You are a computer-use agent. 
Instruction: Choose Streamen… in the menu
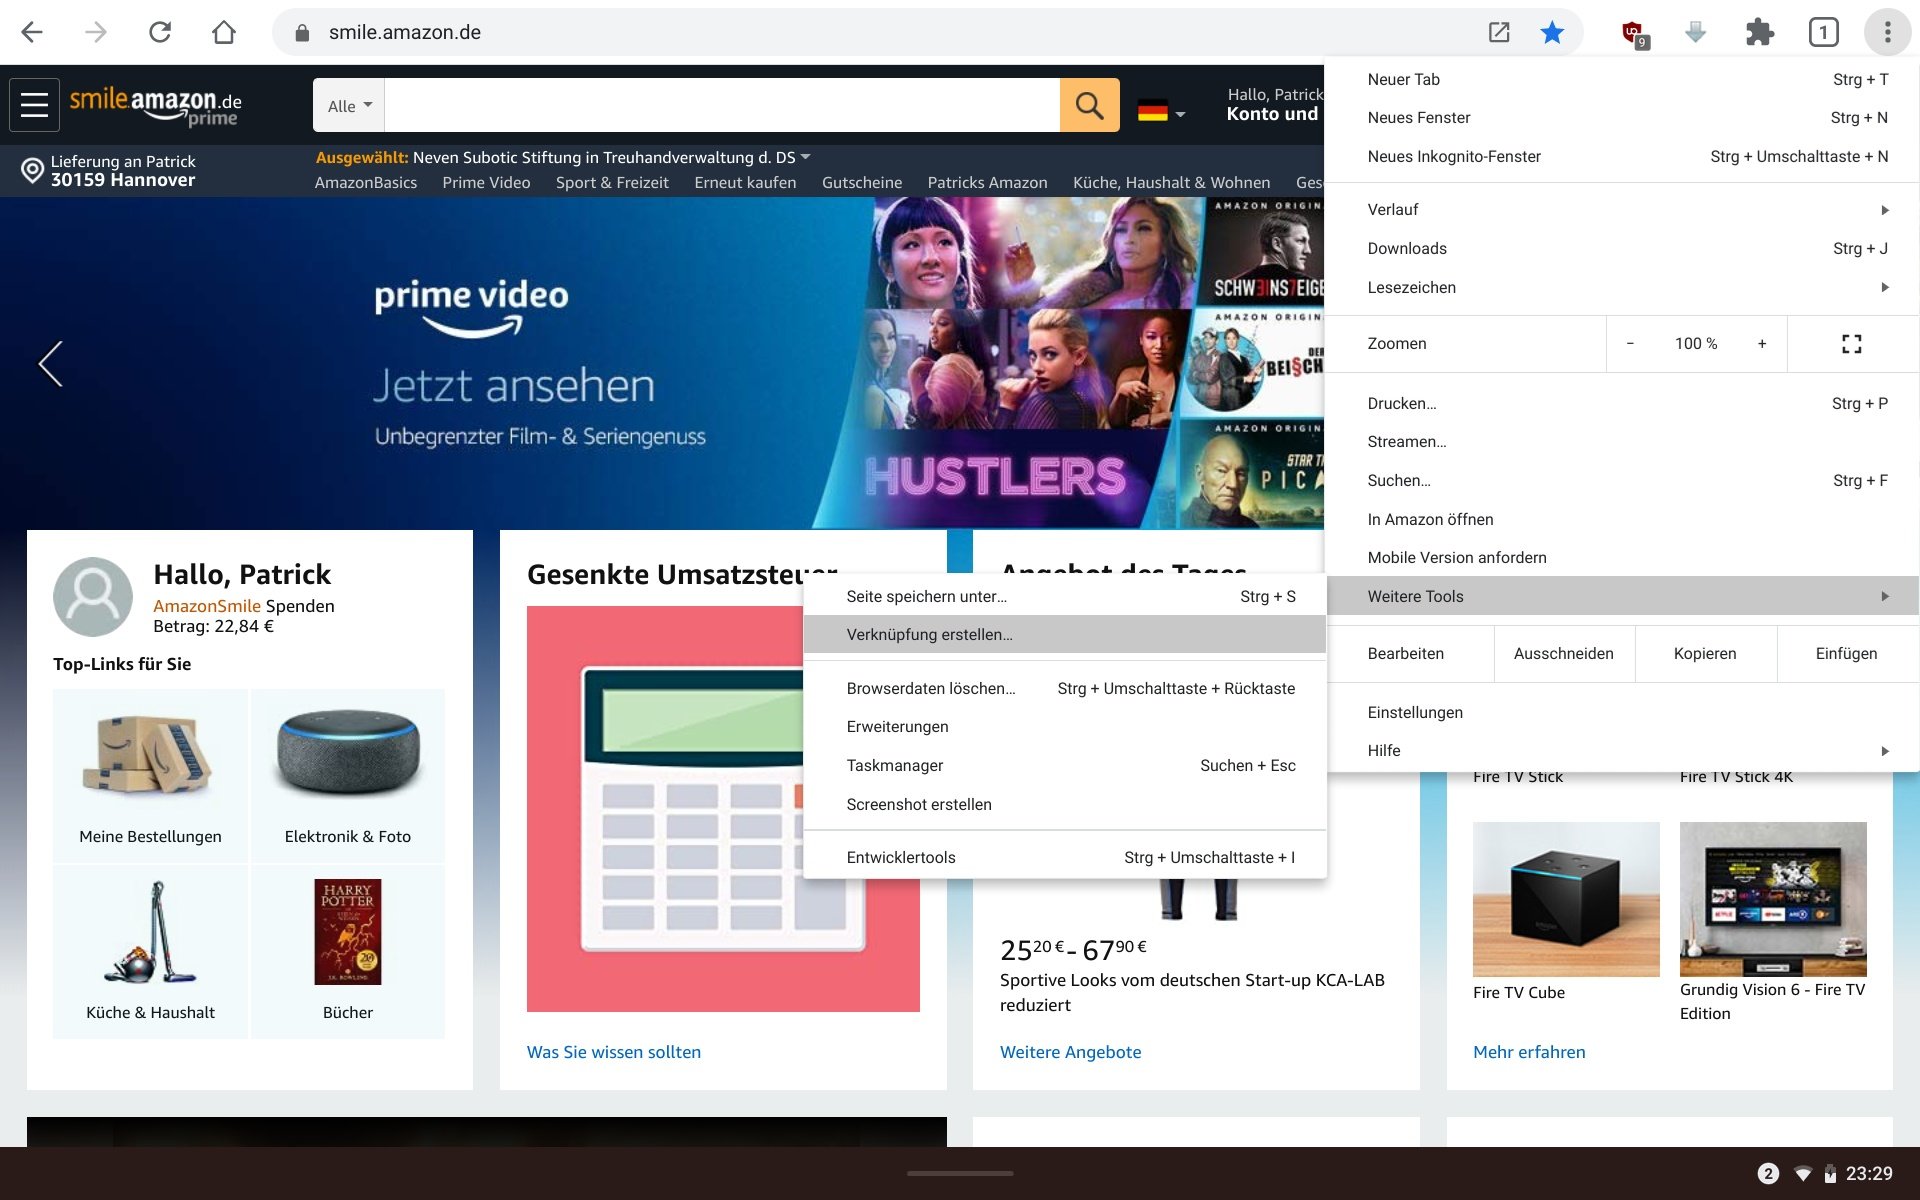[x=1622, y=442]
